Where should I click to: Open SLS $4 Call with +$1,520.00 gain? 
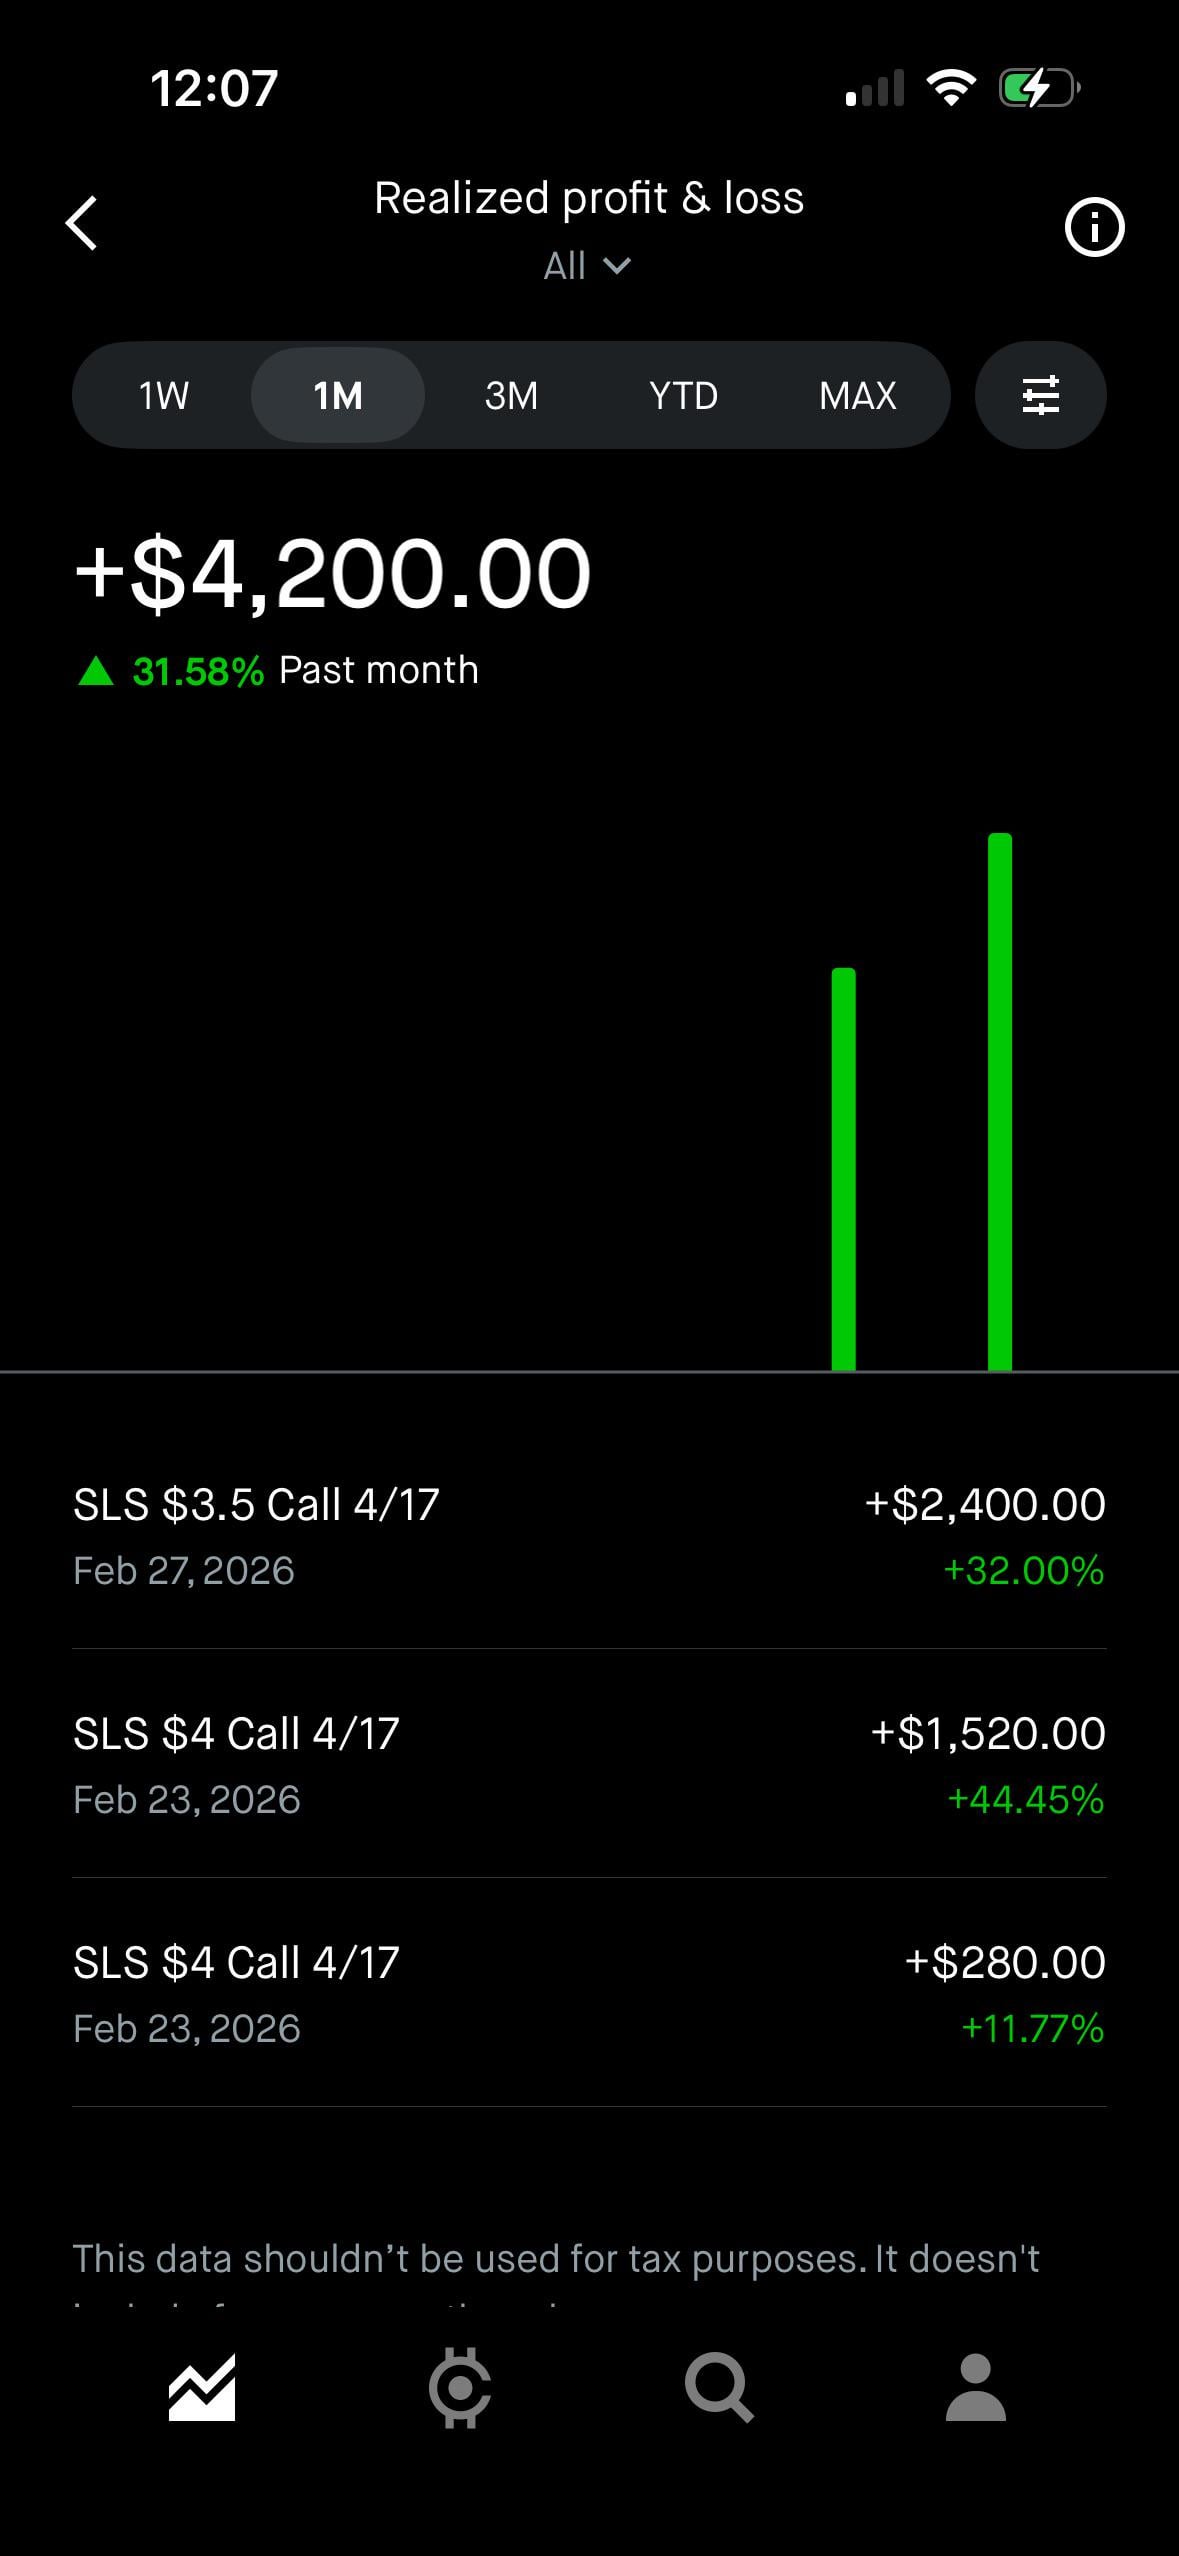pyautogui.click(x=589, y=1765)
